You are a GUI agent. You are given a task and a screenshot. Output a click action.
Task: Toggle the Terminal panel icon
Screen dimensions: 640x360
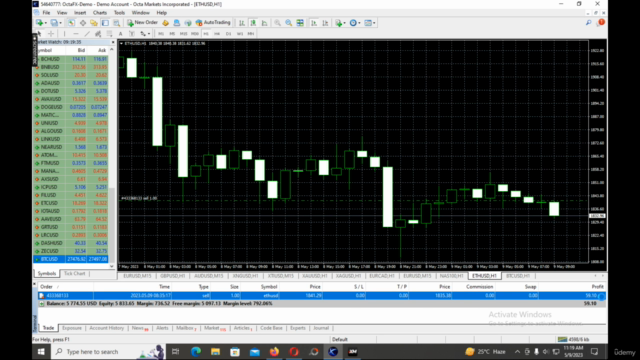(x=105, y=23)
